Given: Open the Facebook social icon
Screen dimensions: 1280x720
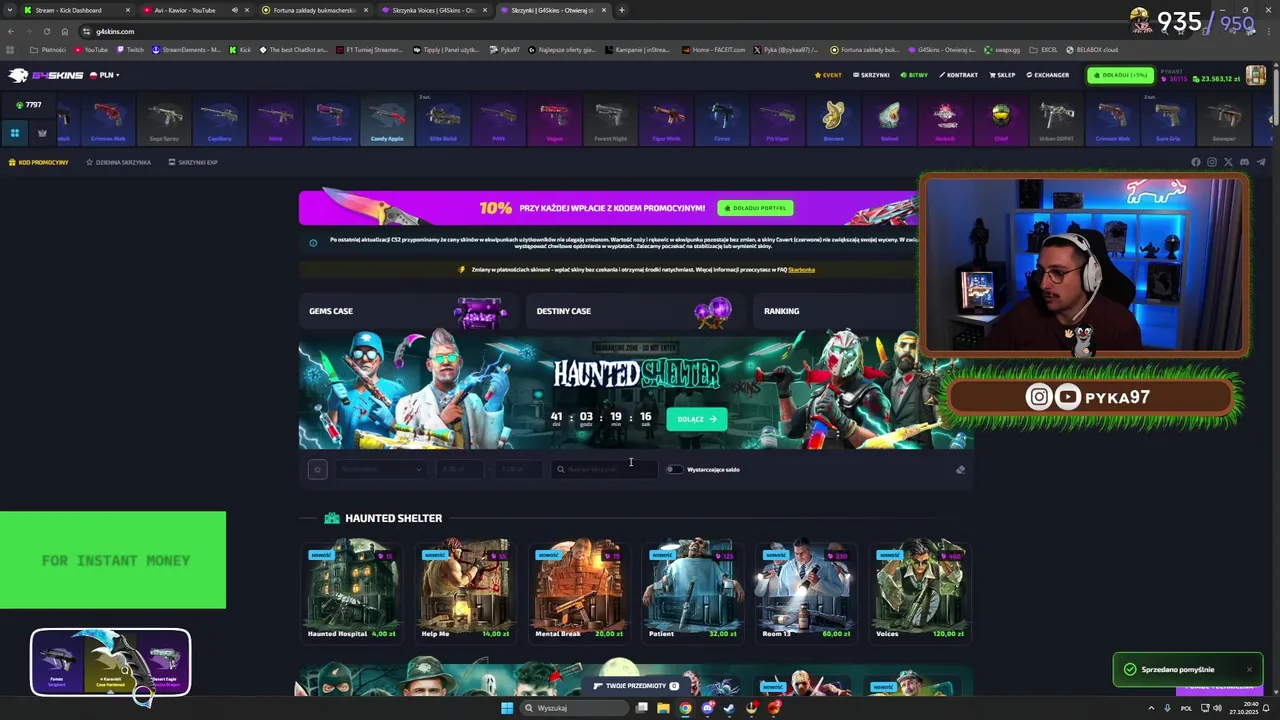Looking at the screenshot, I should [1195, 162].
